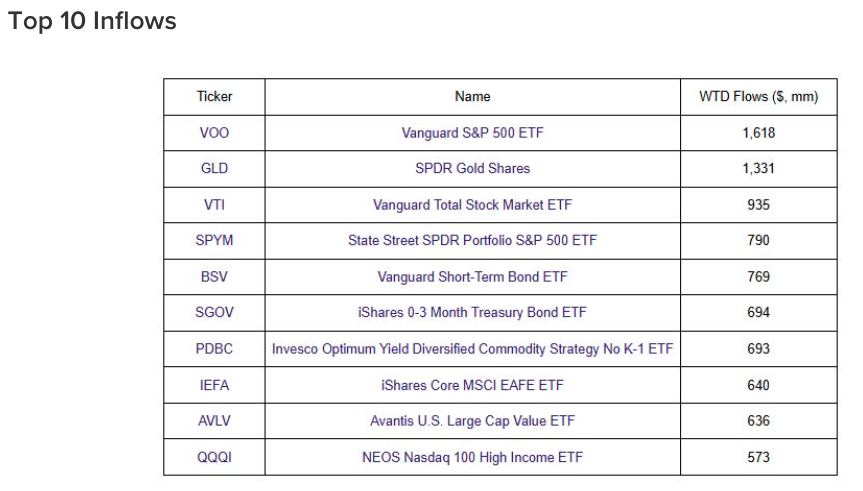863x491 pixels.
Task: Open the VOO ticker link
Action: tap(214, 133)
